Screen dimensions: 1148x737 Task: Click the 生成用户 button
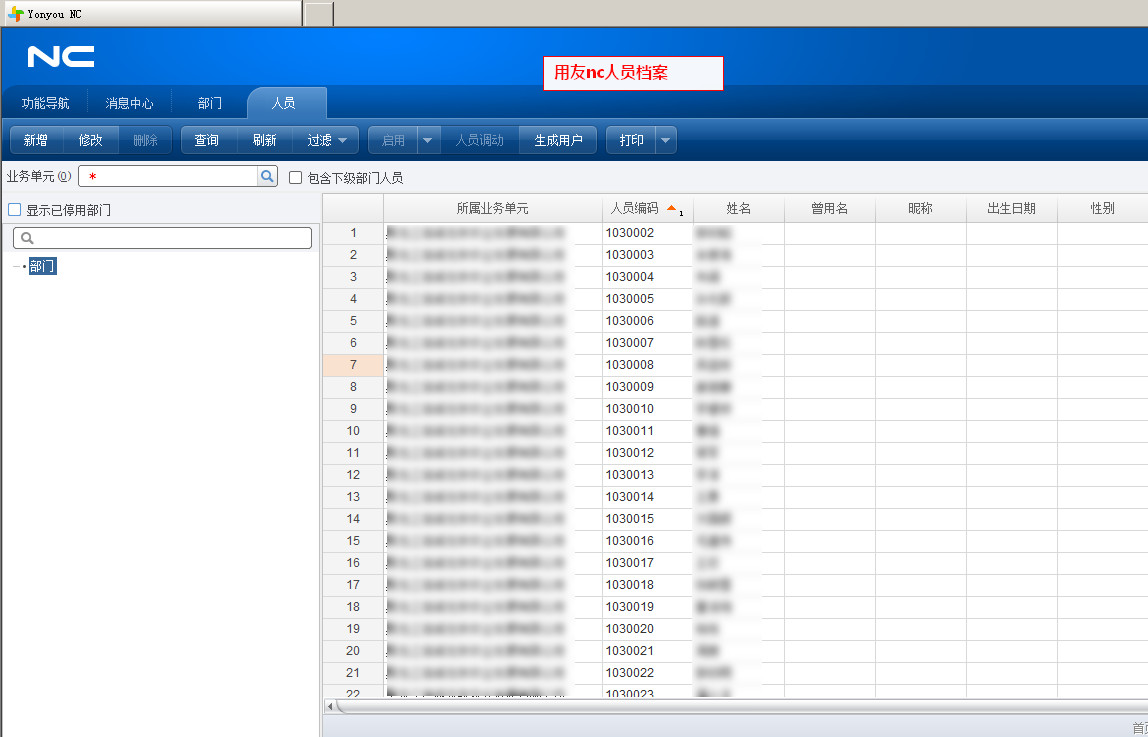tap(557, 140)
